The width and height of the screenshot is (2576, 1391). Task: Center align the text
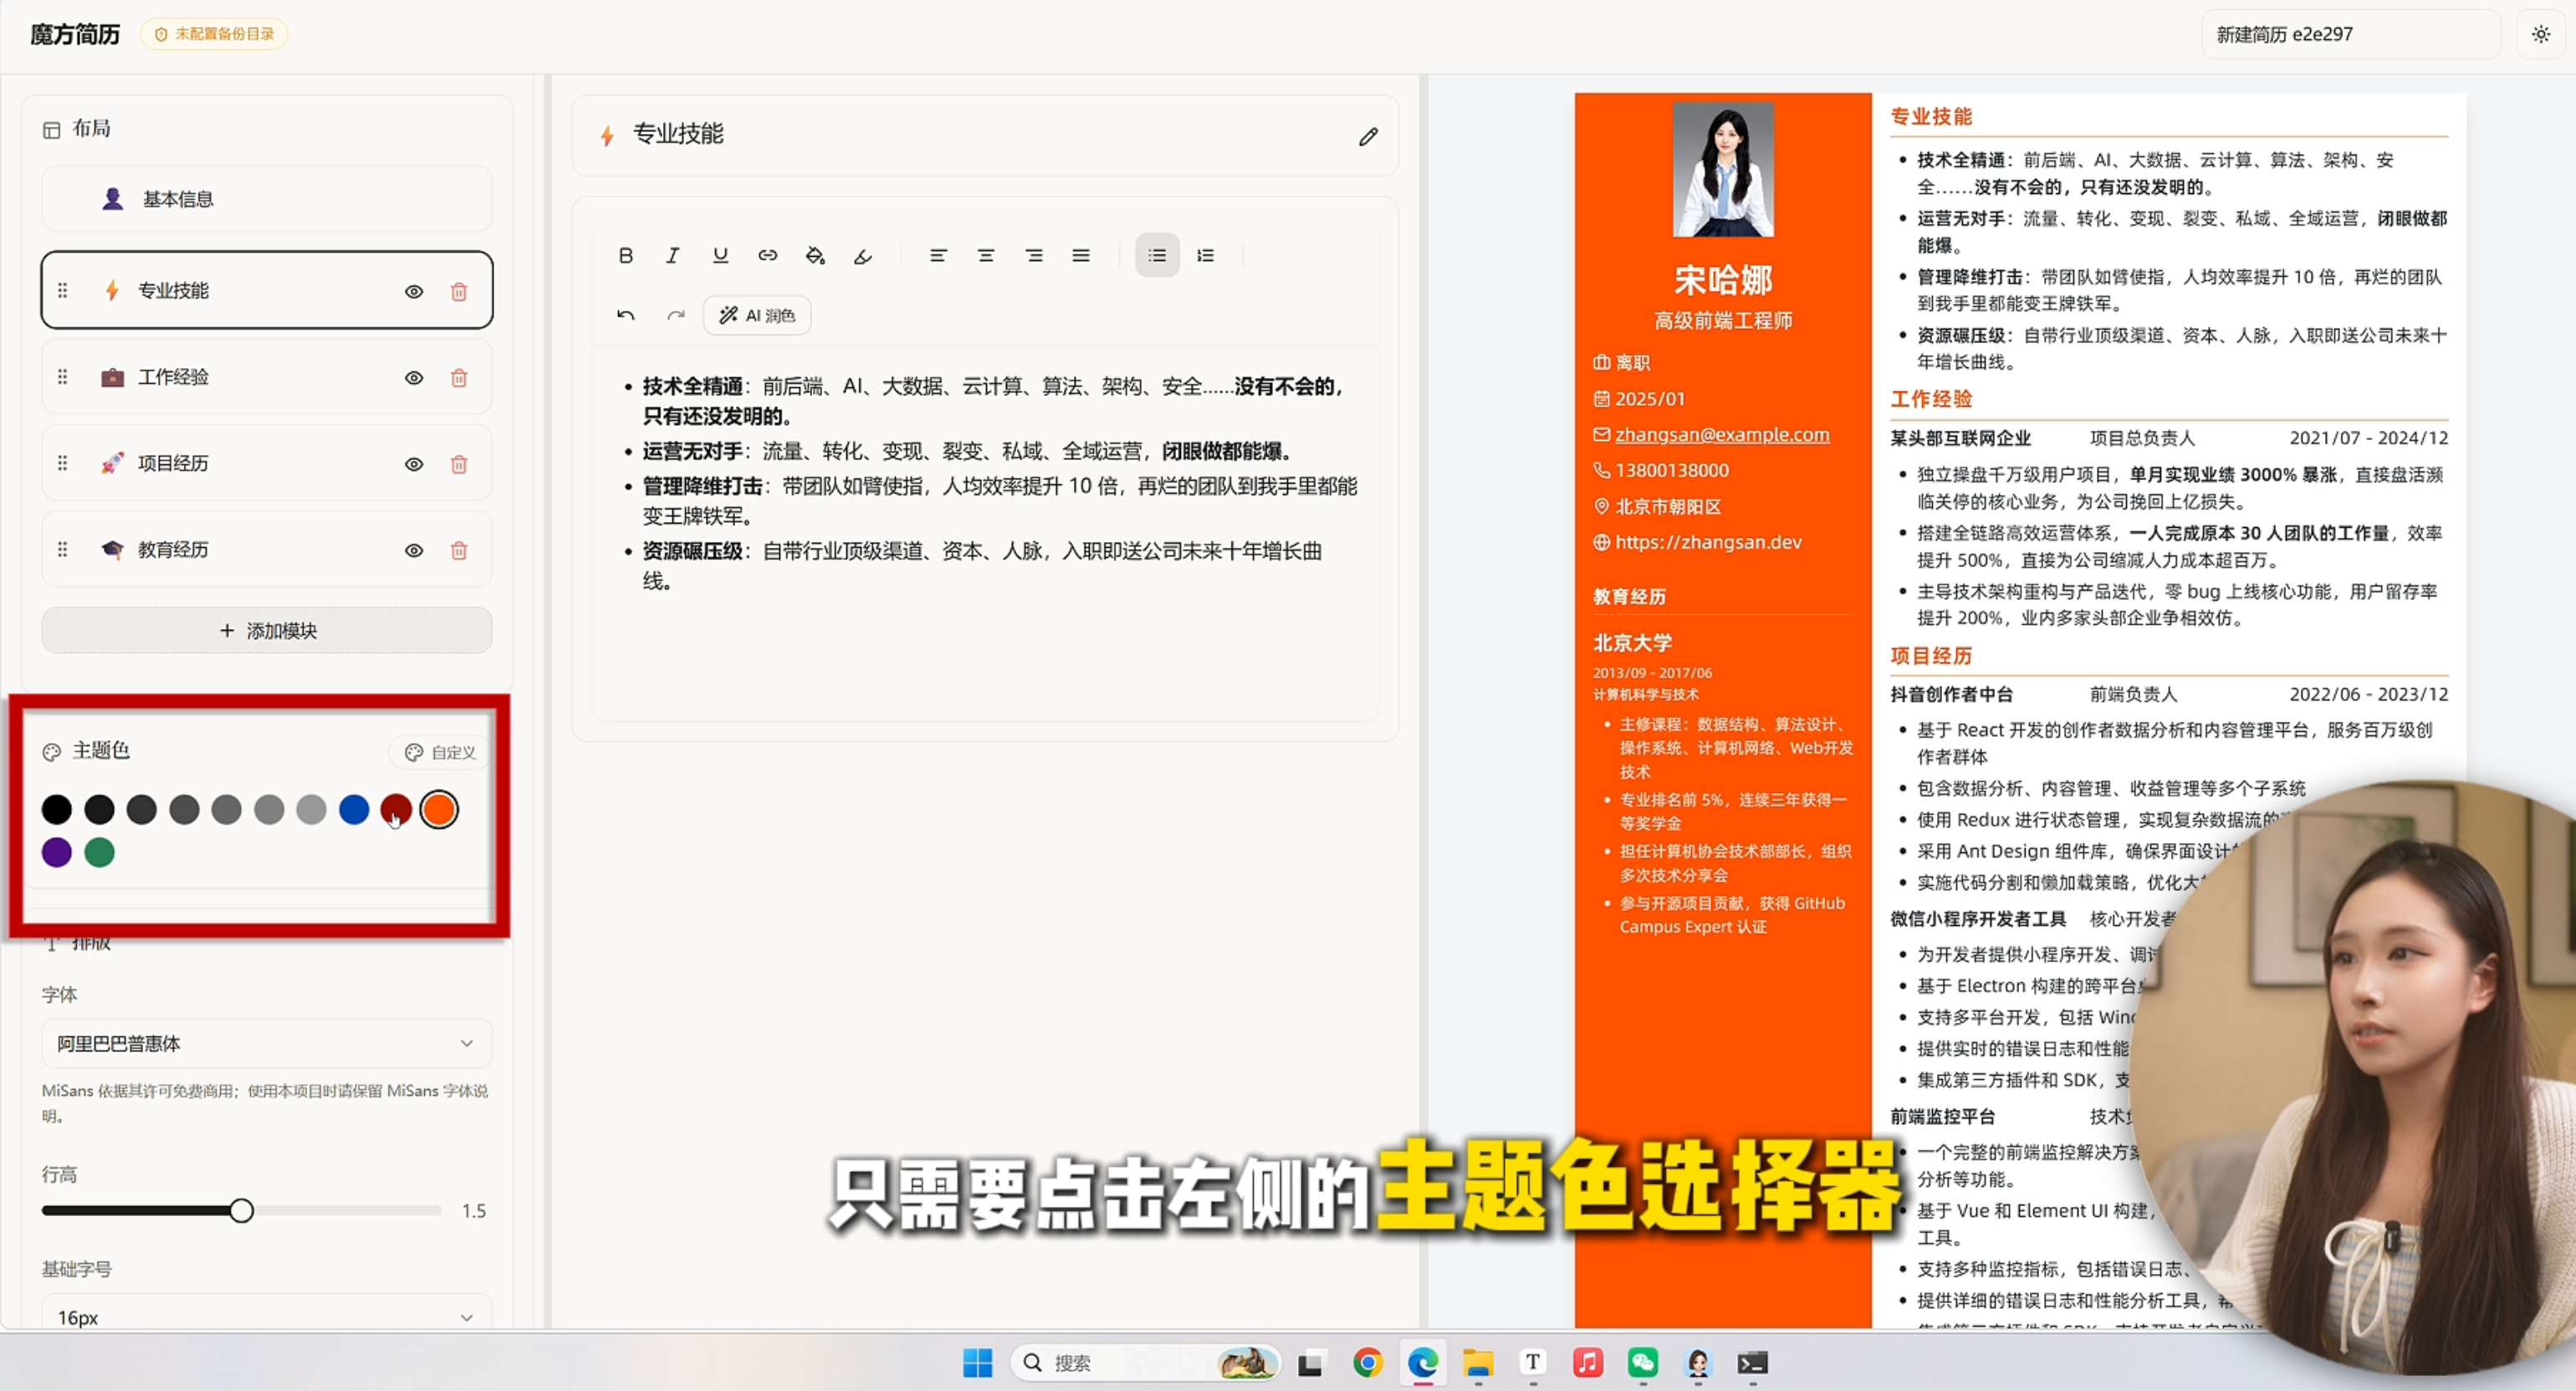pos(986,255)
